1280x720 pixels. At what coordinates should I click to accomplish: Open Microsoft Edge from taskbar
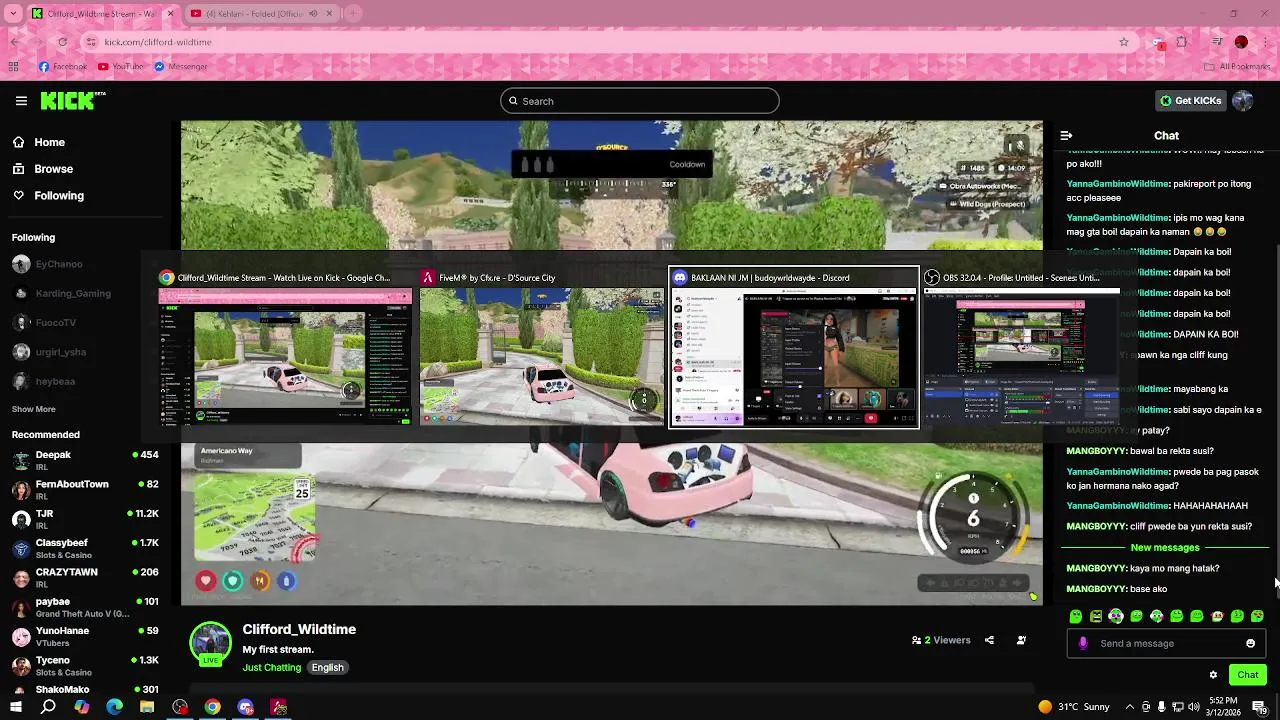114,707
